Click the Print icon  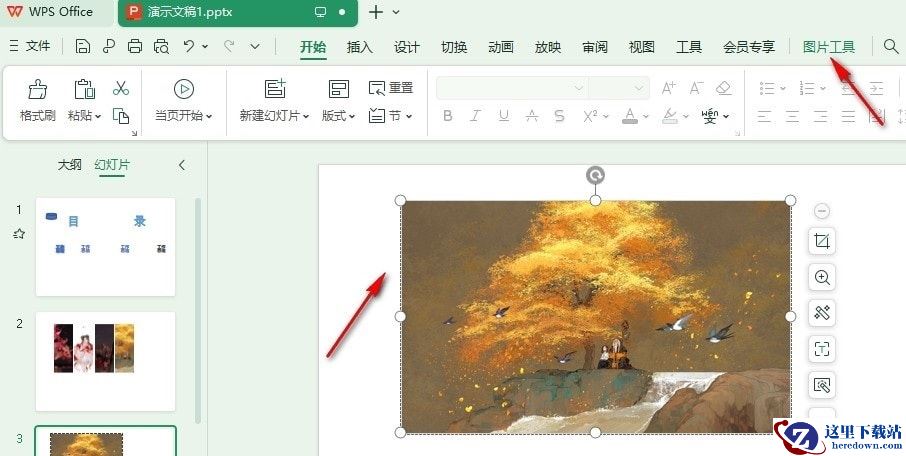(135, 47)
